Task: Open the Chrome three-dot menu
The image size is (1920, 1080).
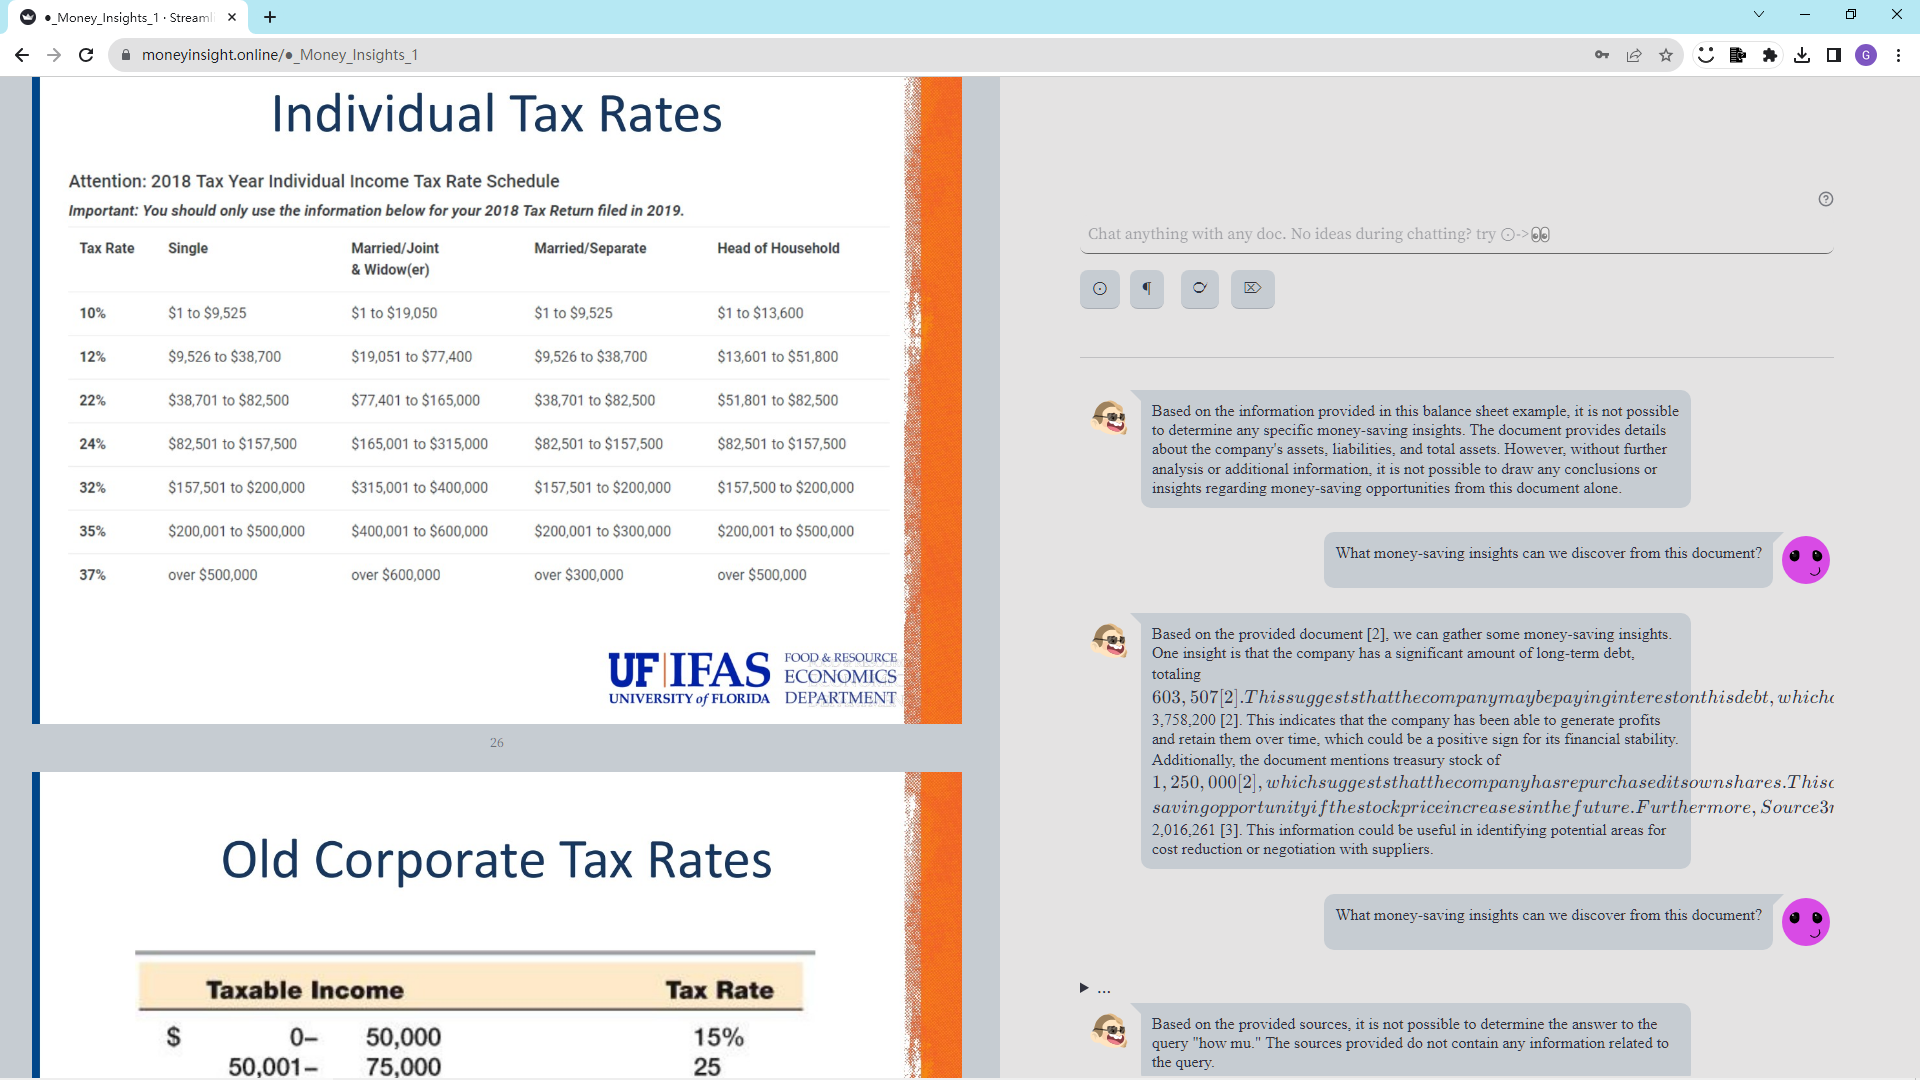Action: click(1898, 55)
